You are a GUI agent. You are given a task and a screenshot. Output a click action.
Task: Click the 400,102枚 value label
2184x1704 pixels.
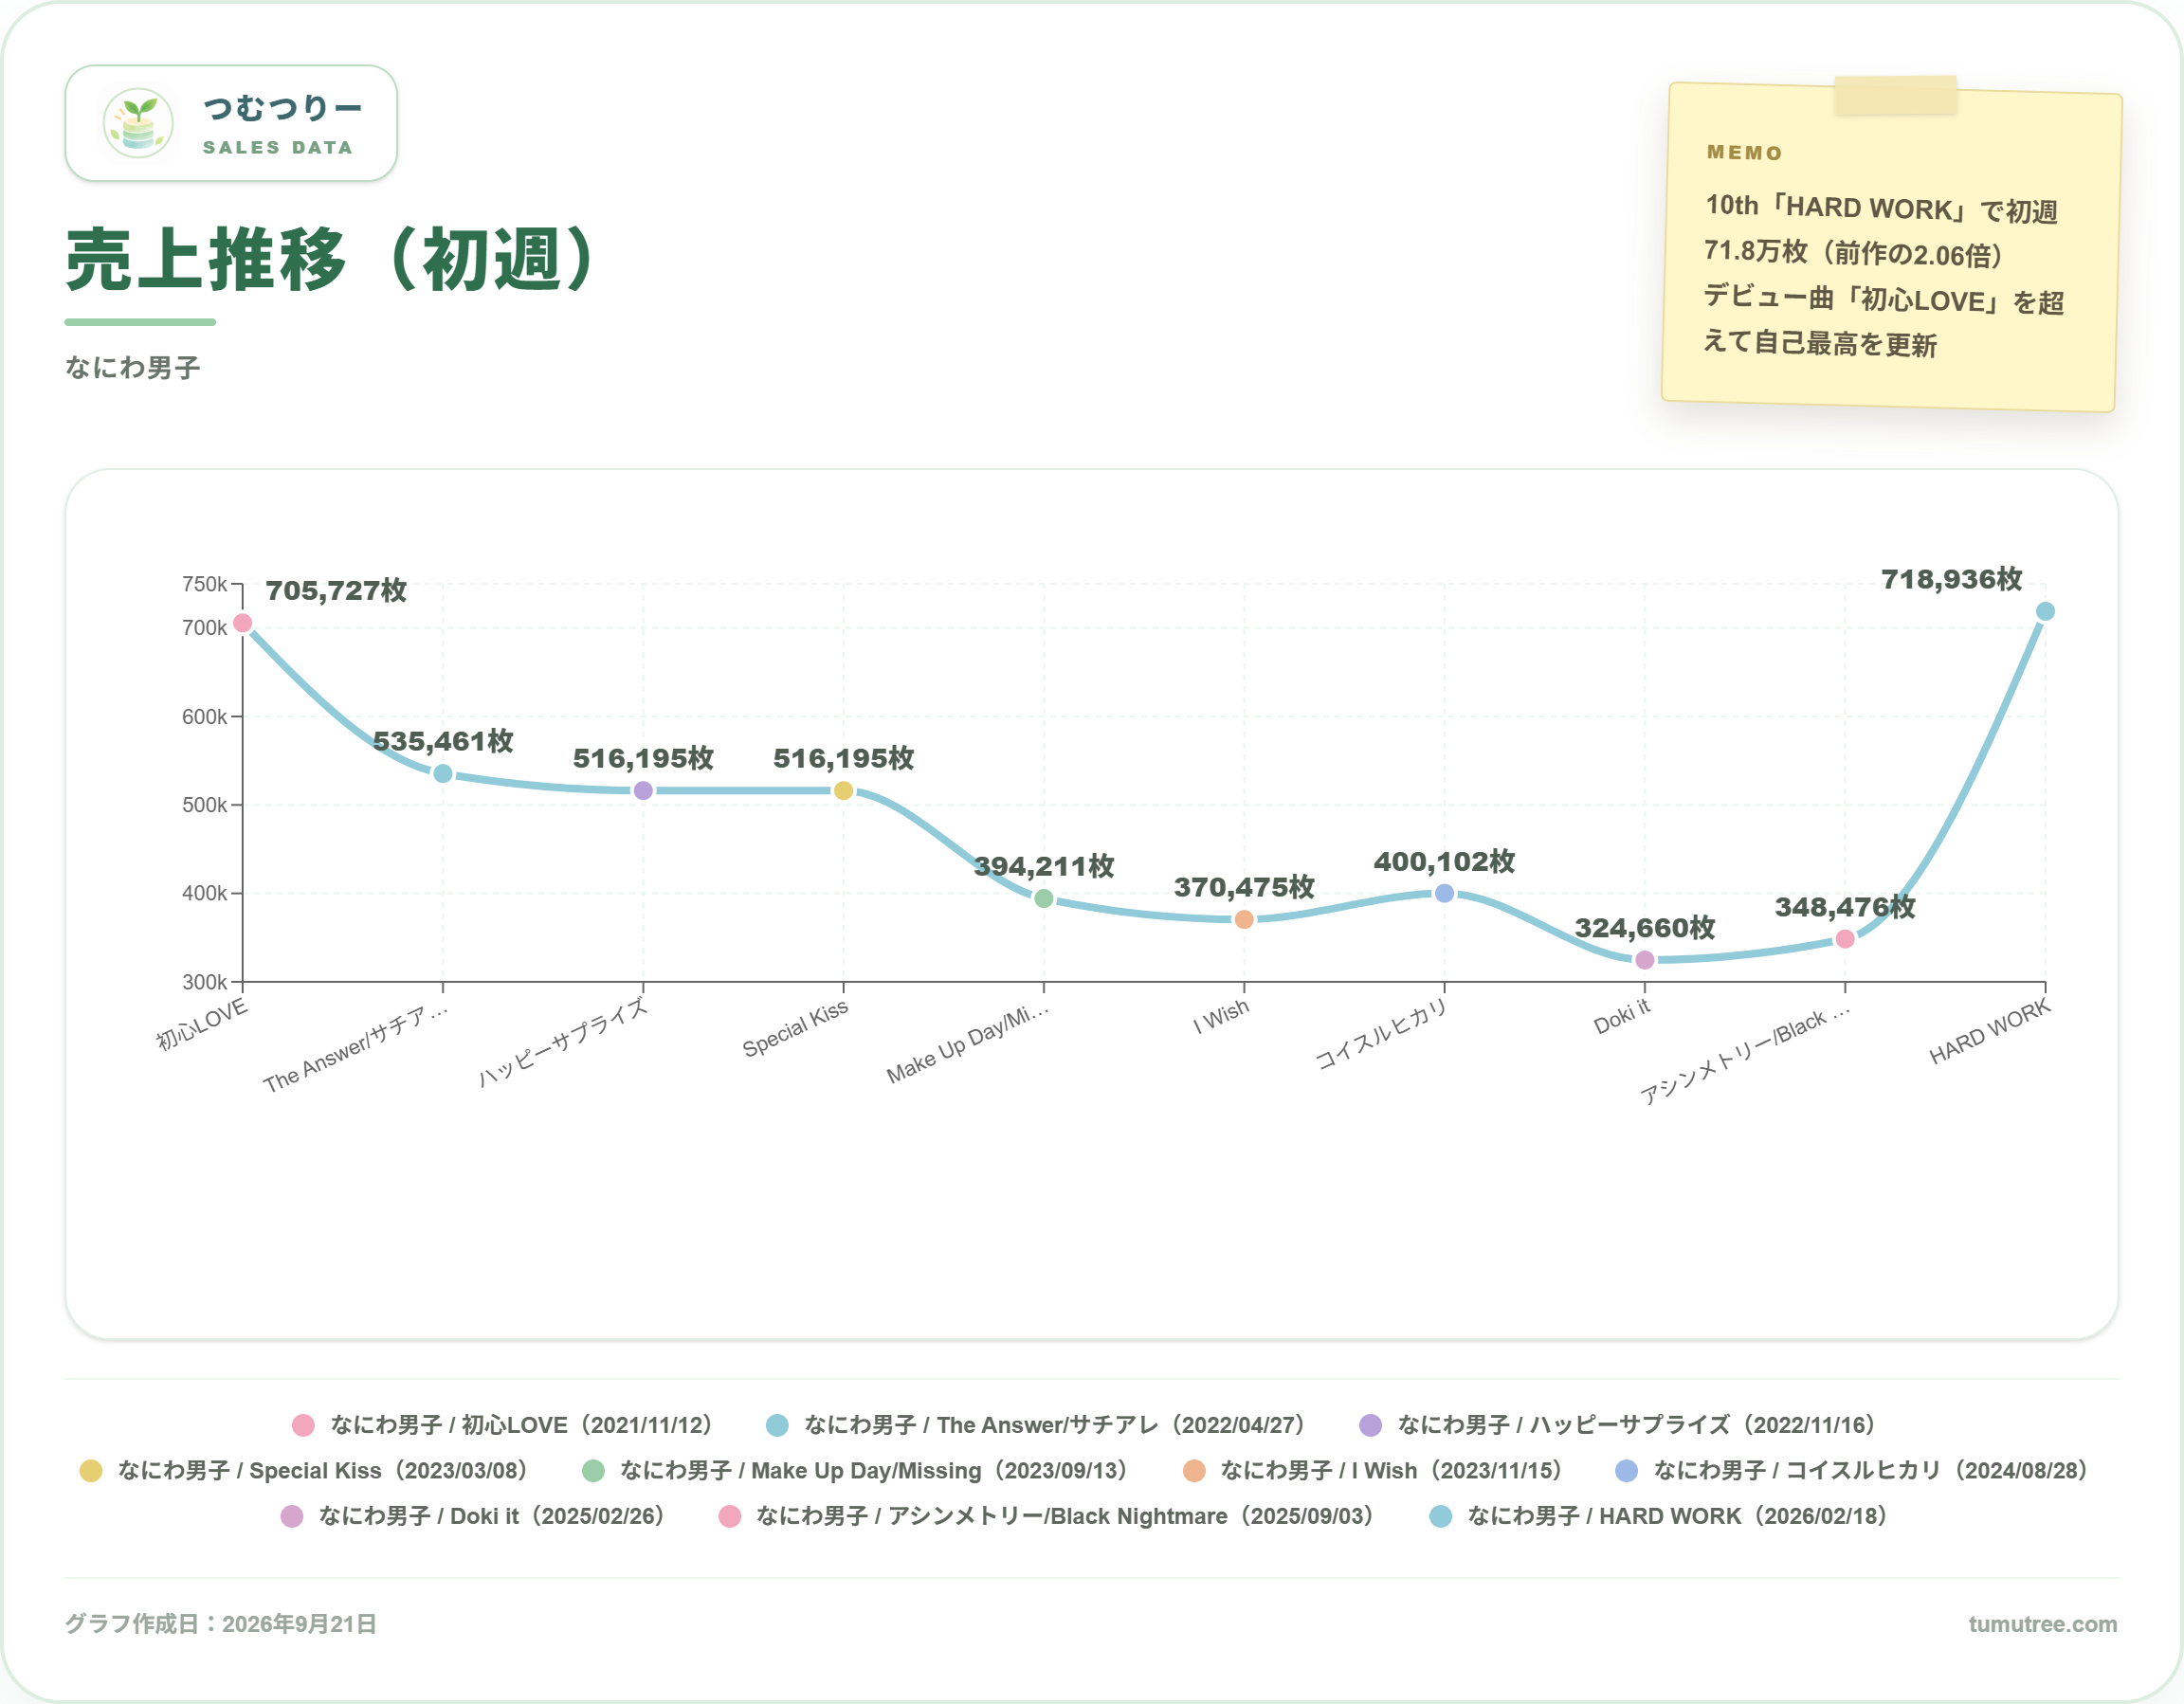click(x=1444, y=862)
